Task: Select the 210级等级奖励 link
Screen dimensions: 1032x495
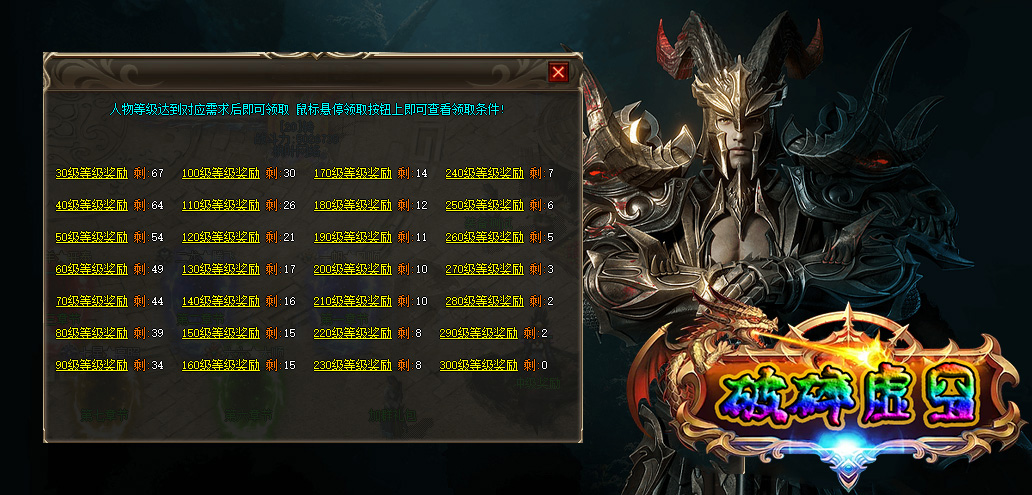Action: pos(352,301)
